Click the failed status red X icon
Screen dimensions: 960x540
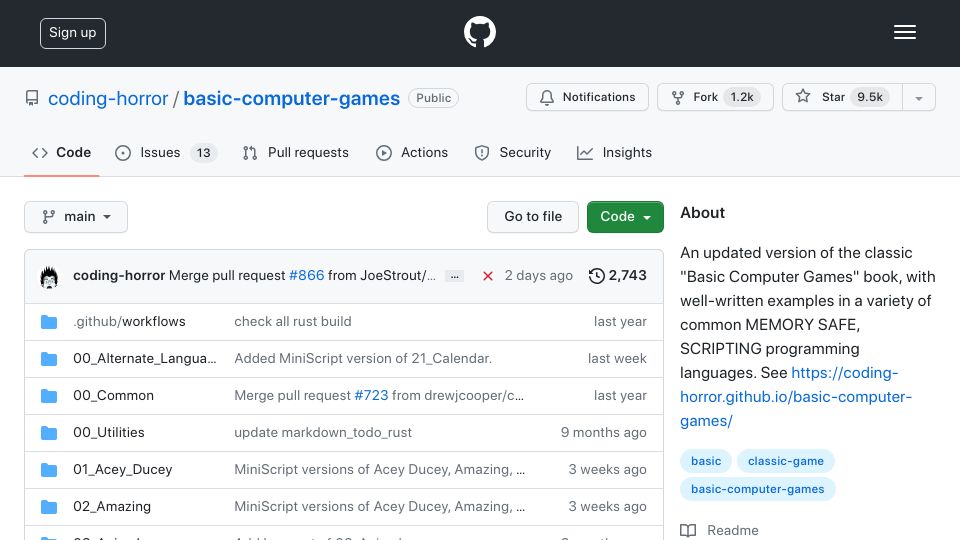[487, 276]
